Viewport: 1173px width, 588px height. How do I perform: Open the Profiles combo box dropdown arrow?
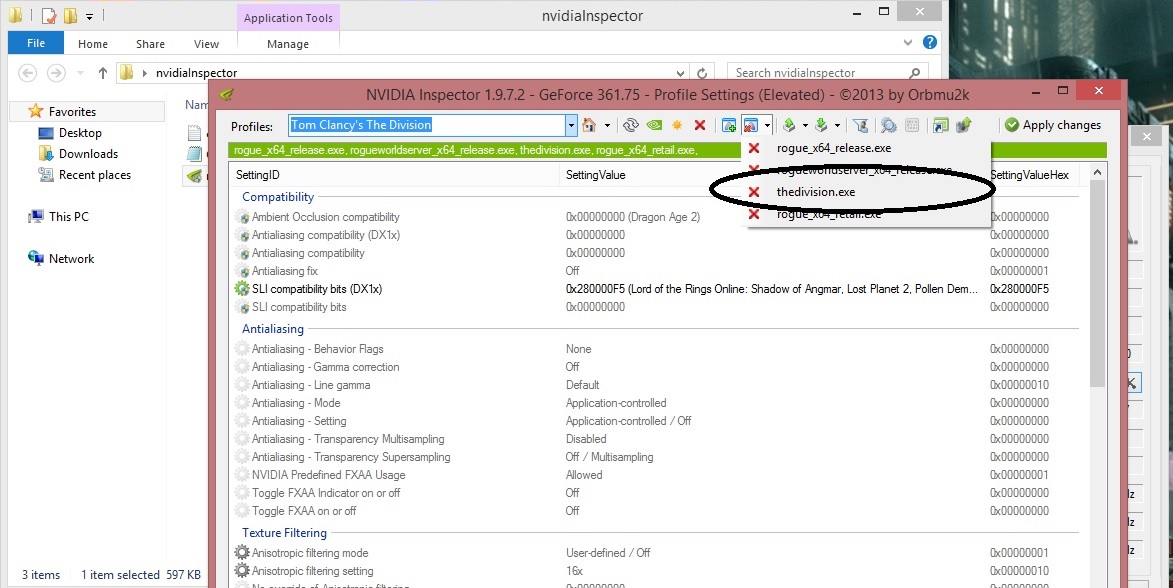tap(571, 125)
